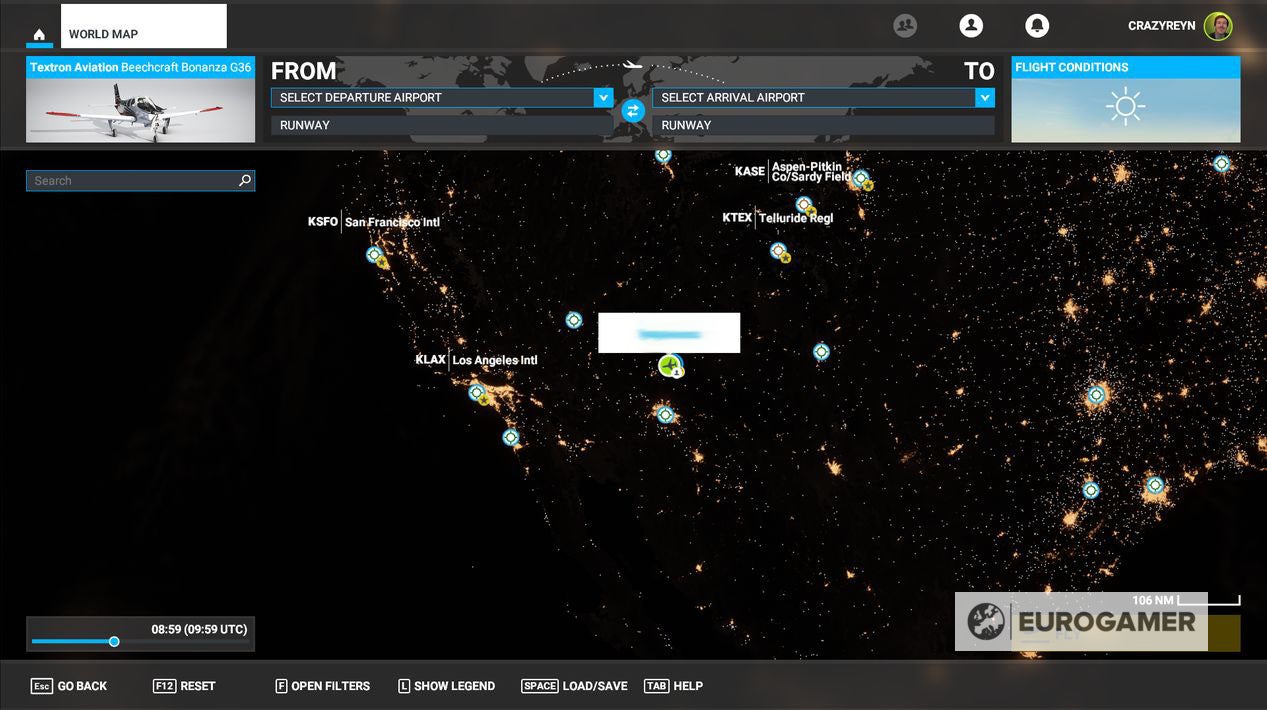Select the Los Angeles Intl airport marker
Image resolution: width=1267 pixels, height=710 pixels.
click(x=477, y=392)
